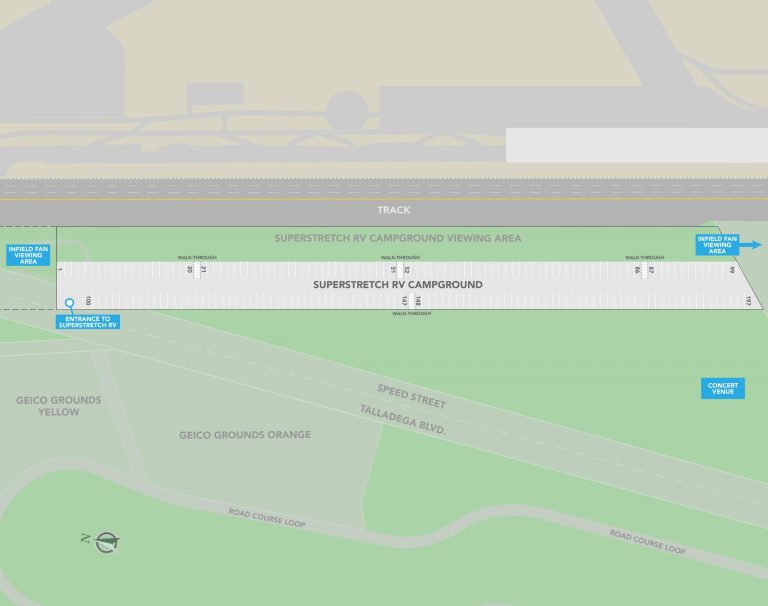Click the Geico Grounds Orange label

coord(245,435)
